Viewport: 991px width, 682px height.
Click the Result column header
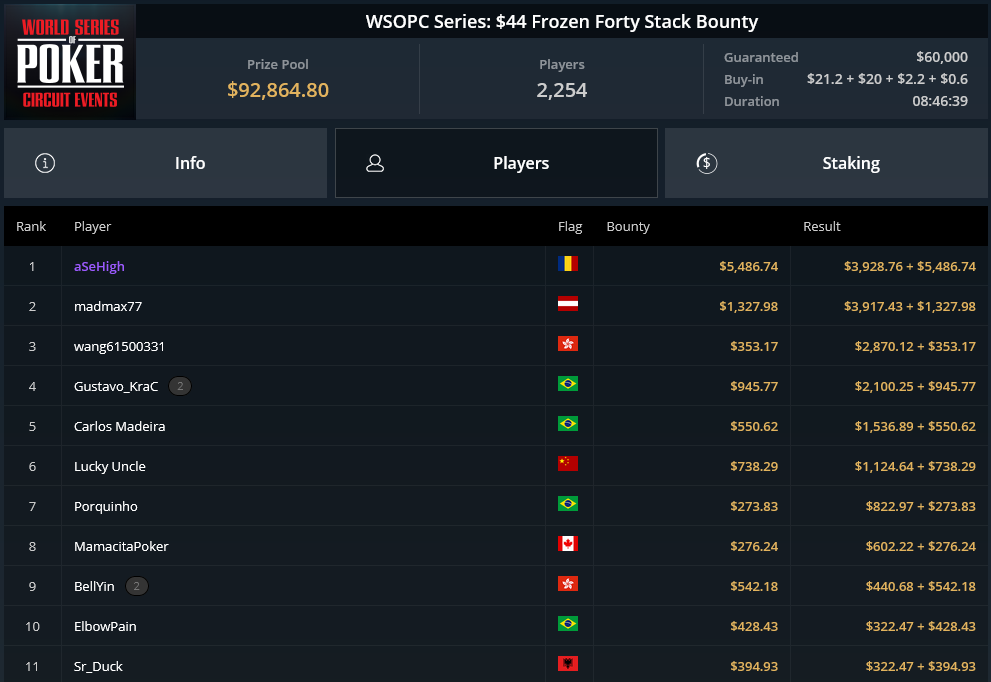822,226
